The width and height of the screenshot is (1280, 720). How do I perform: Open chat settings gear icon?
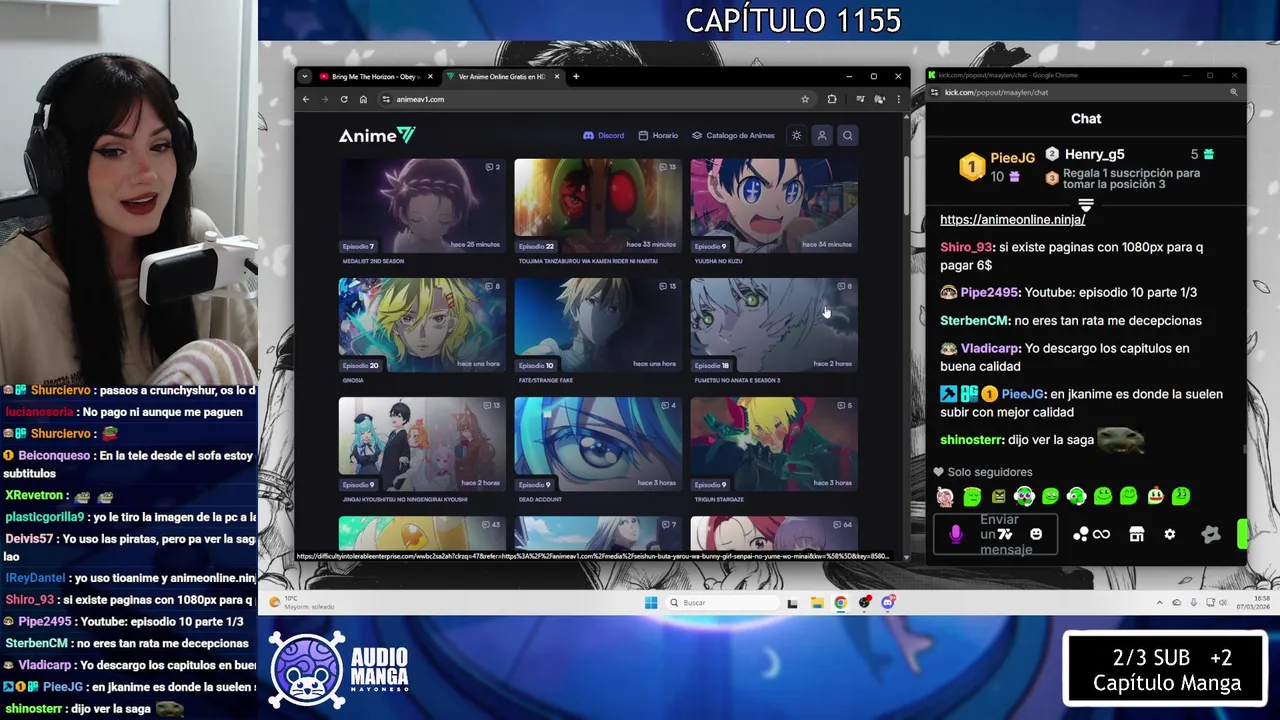[x=1170, y=535]
